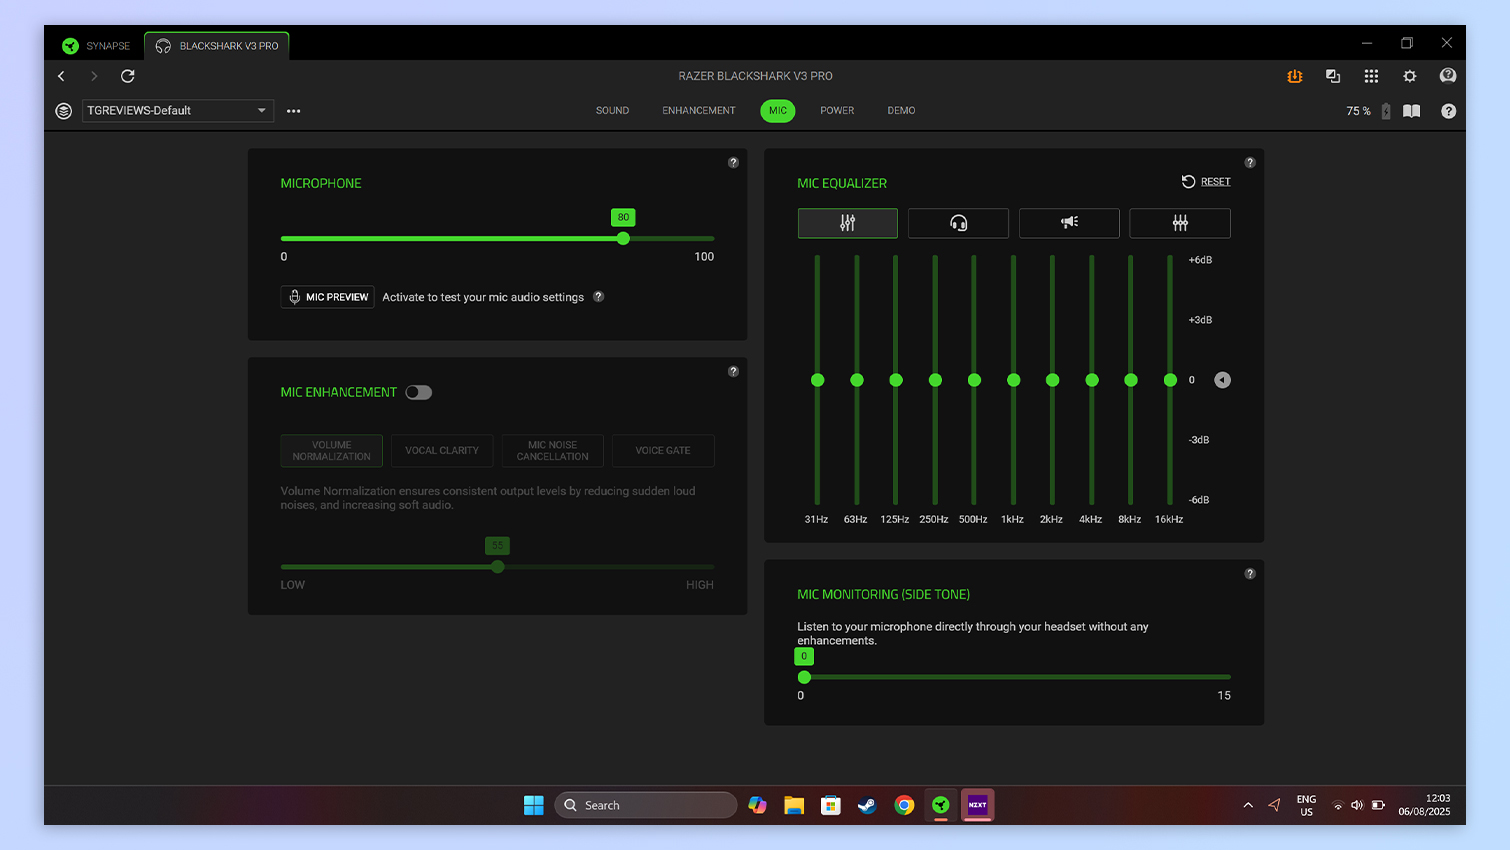Open Synapse settings gear
This screenshot has height=850, width=1510.
click(x=1410, y=76)
